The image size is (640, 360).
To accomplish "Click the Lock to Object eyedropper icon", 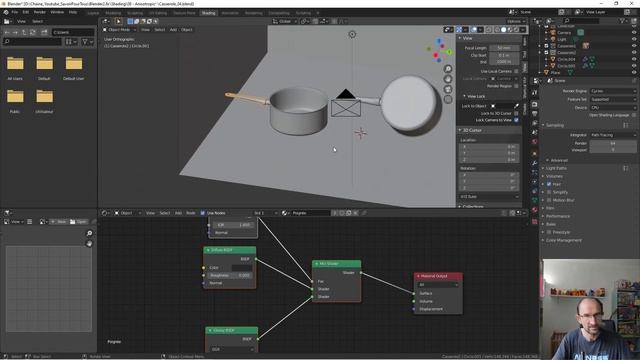I will coord(517,106).
